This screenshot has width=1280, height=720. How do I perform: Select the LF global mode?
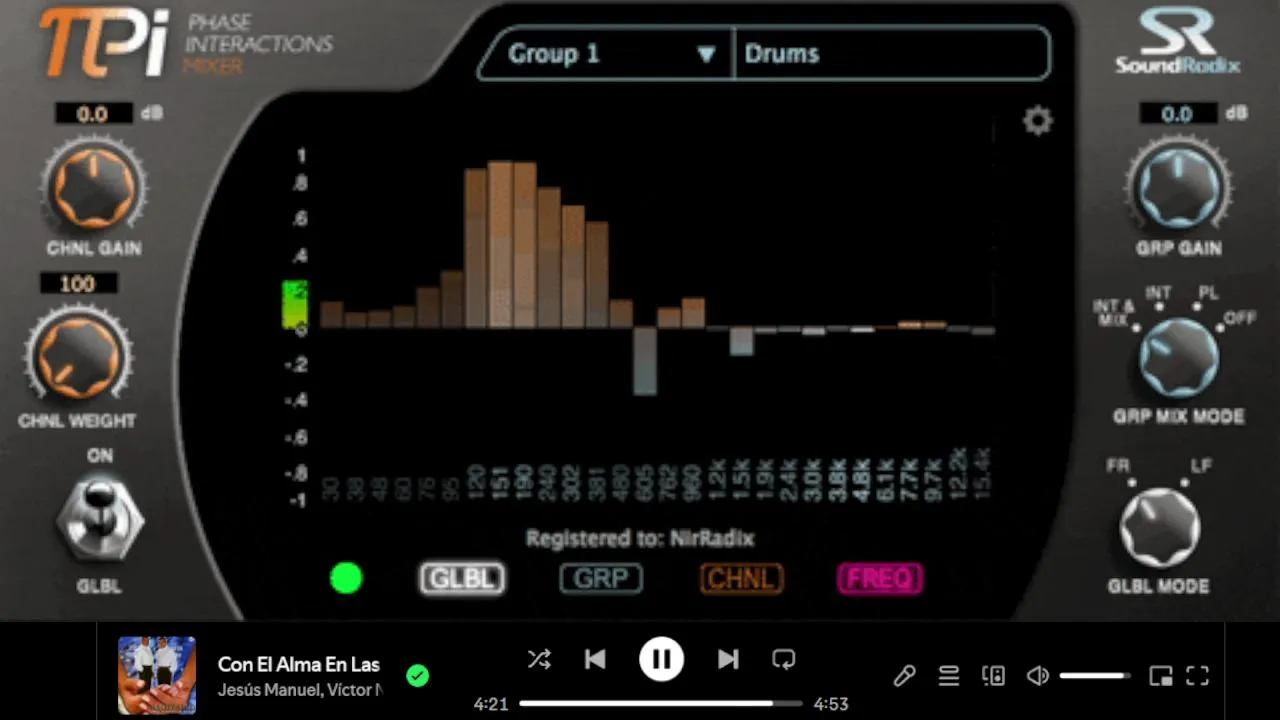[x=1201, y=467]
